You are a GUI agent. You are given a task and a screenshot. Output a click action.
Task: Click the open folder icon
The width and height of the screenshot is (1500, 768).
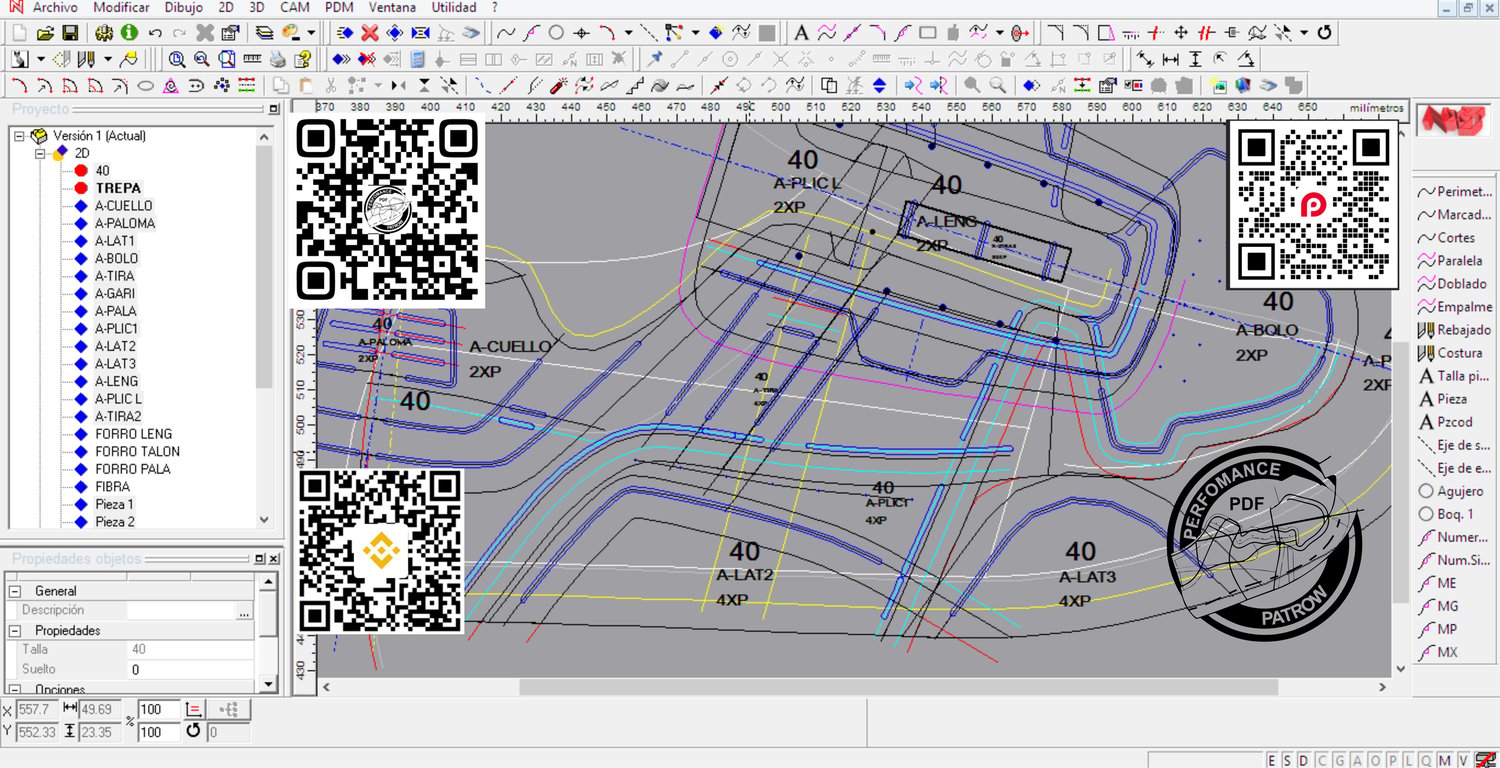click(x=45, y=33)
